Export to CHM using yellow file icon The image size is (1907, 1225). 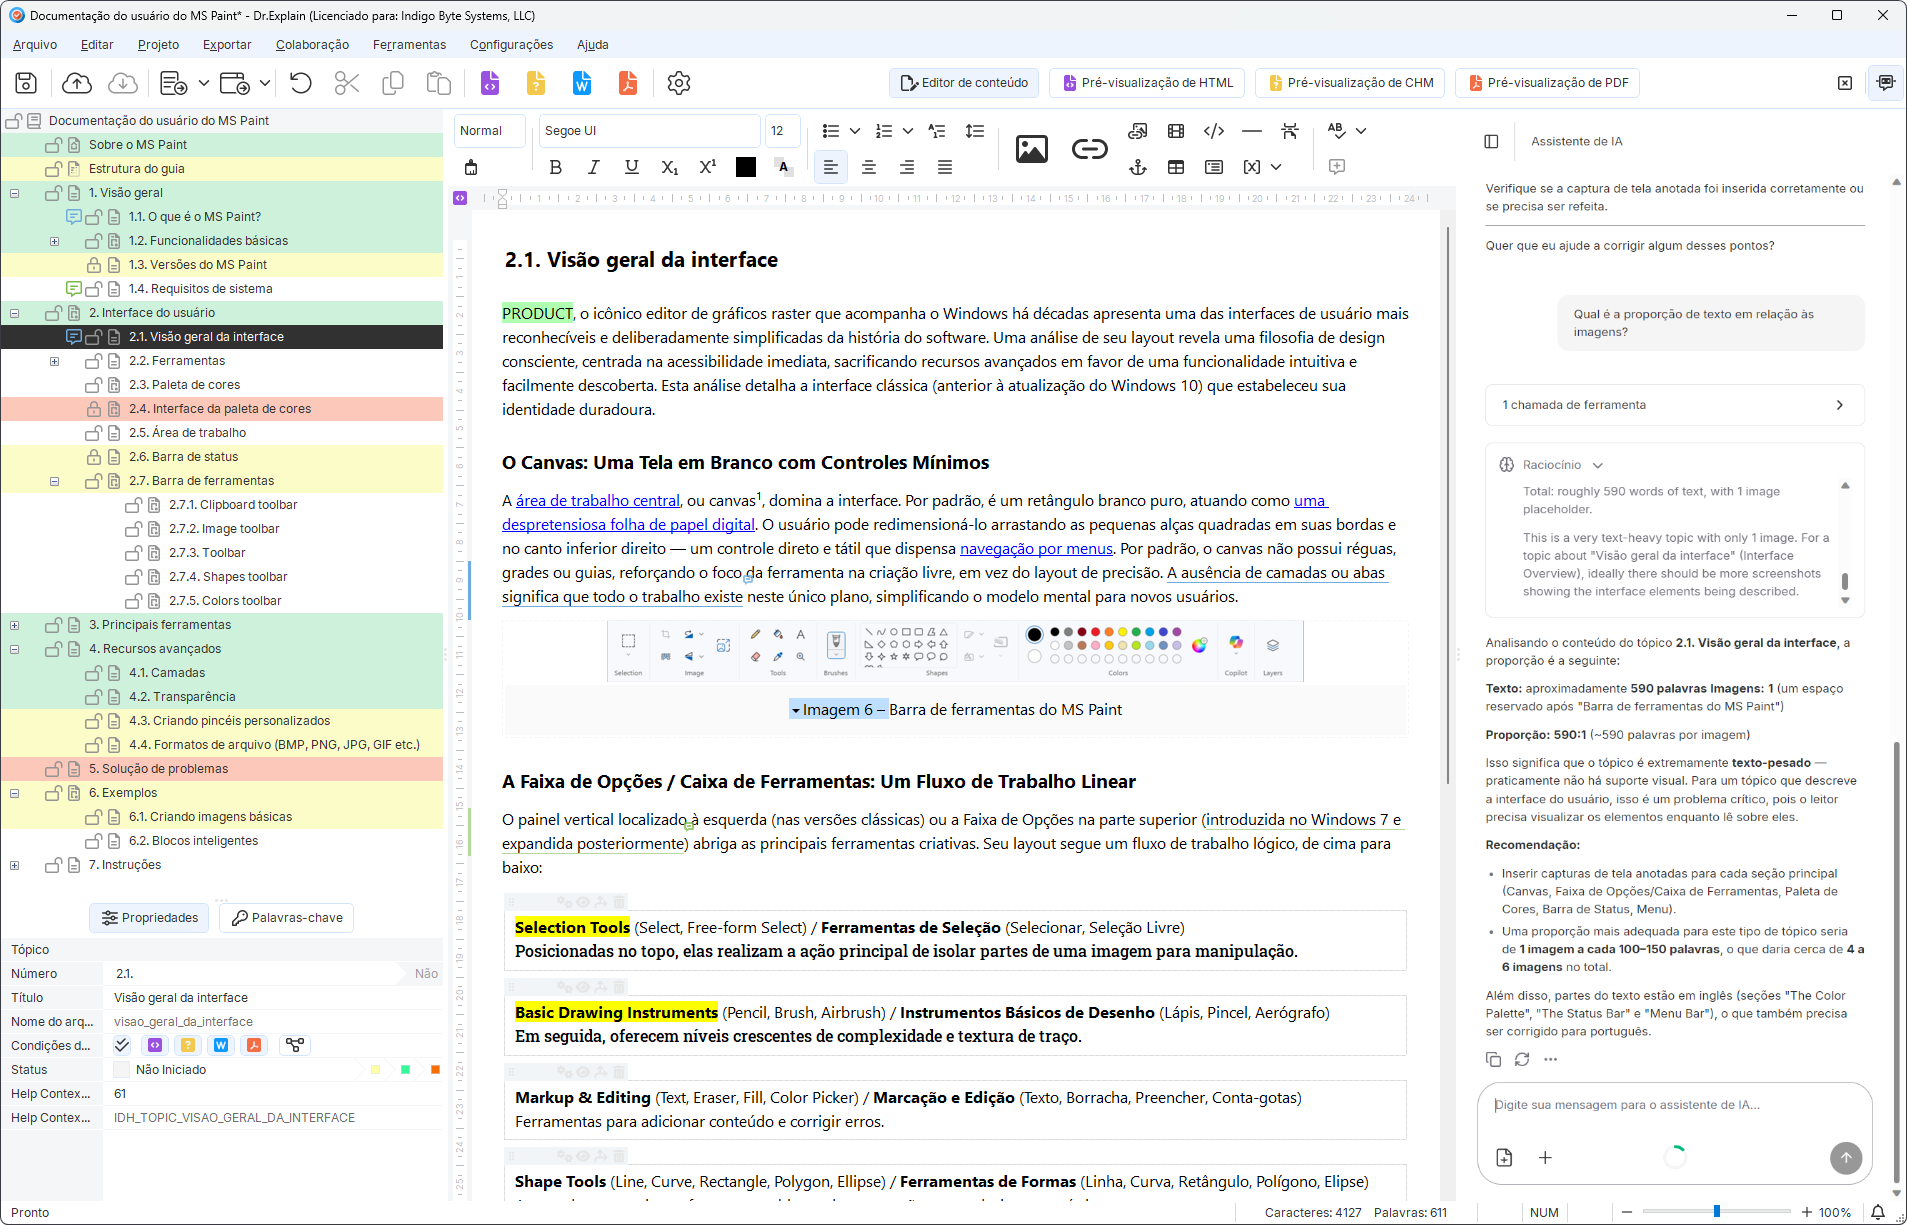pyautogui.click(x=536, y=83)
